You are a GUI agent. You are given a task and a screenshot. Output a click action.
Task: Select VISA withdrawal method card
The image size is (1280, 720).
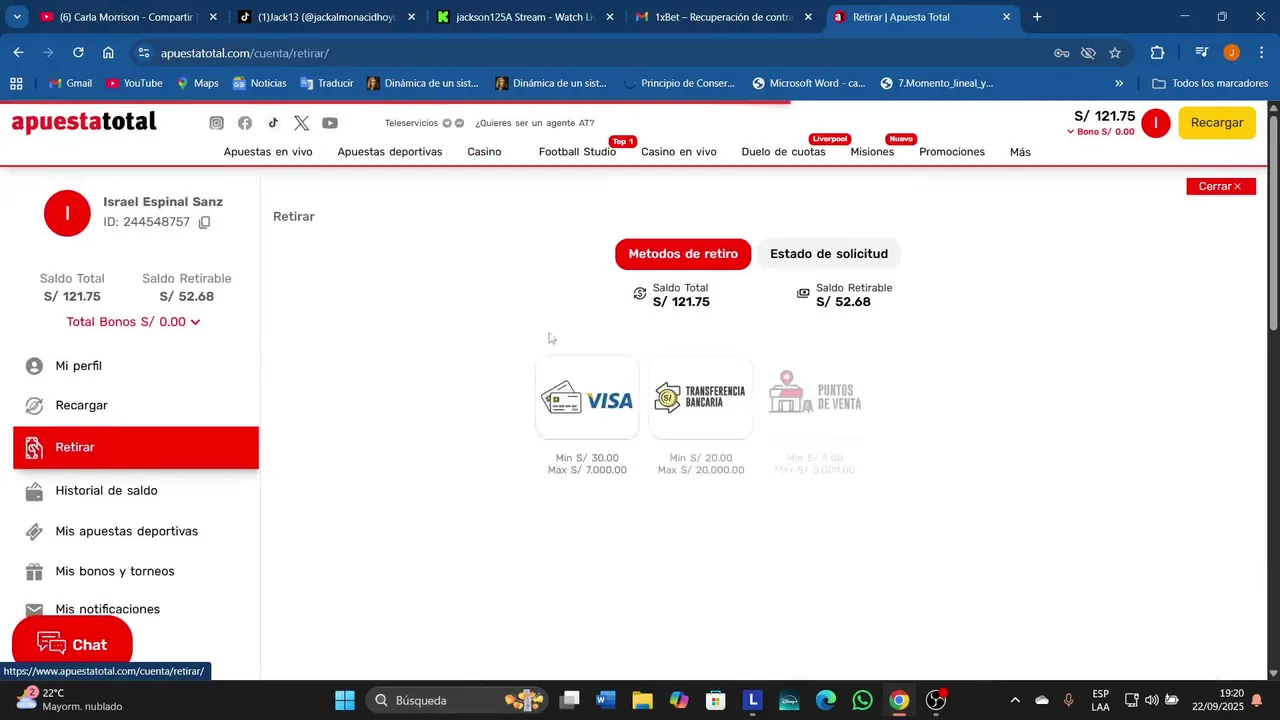point(587,398)
